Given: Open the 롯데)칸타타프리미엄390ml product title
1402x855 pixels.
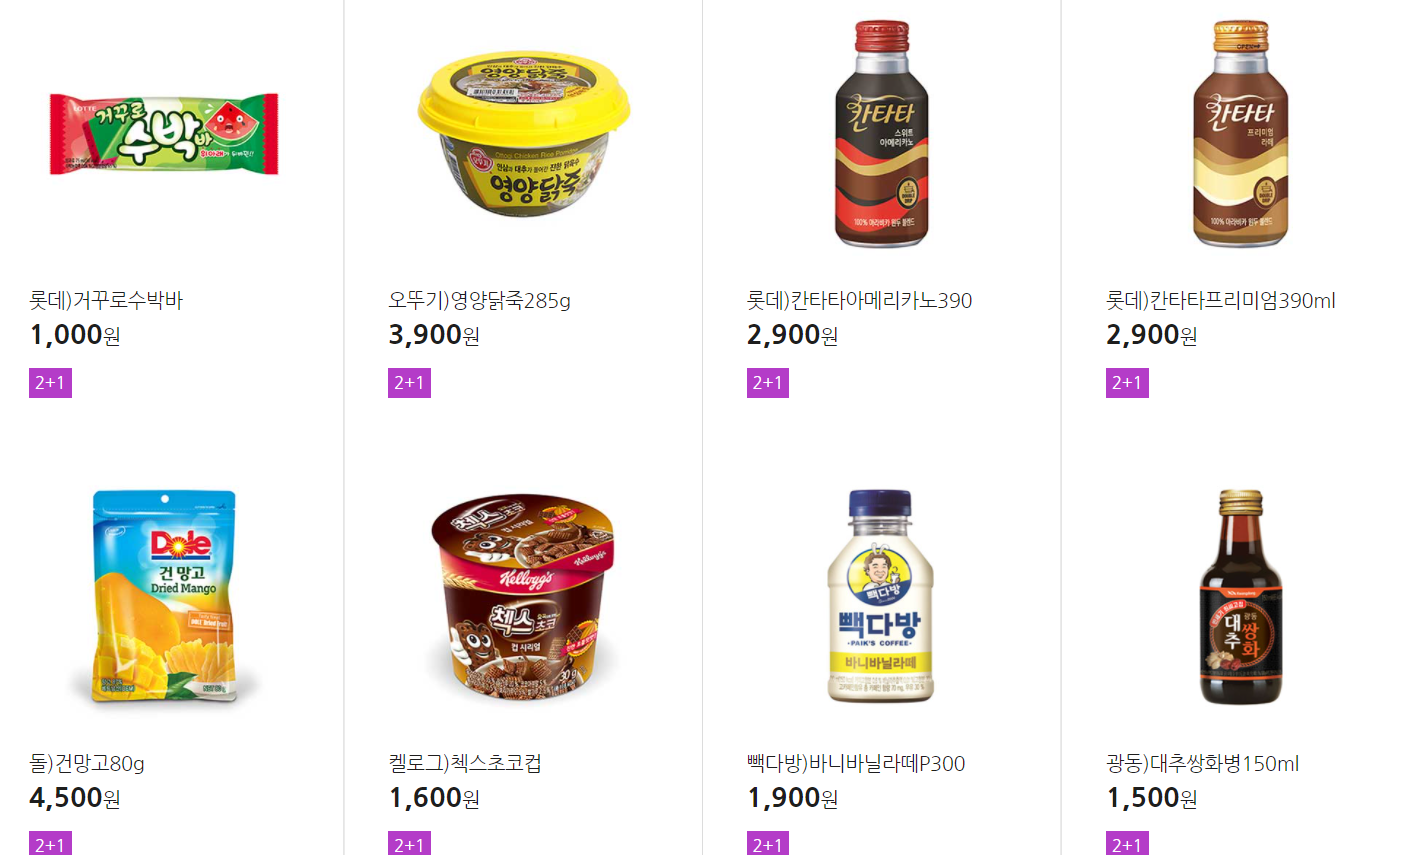Looking at the screenshot, I should click(1220, 300).
